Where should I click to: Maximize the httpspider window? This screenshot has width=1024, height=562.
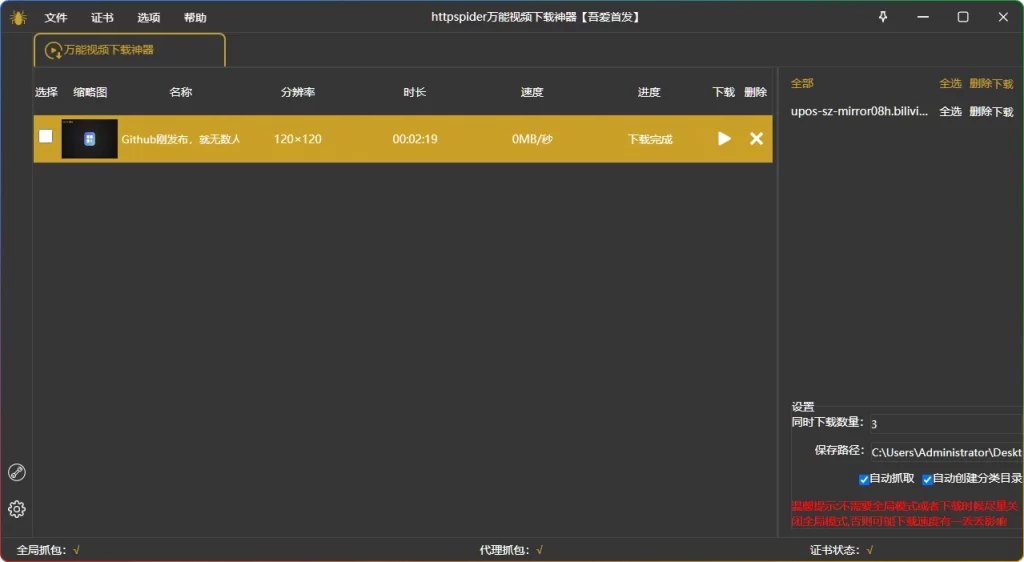point(963,17)
